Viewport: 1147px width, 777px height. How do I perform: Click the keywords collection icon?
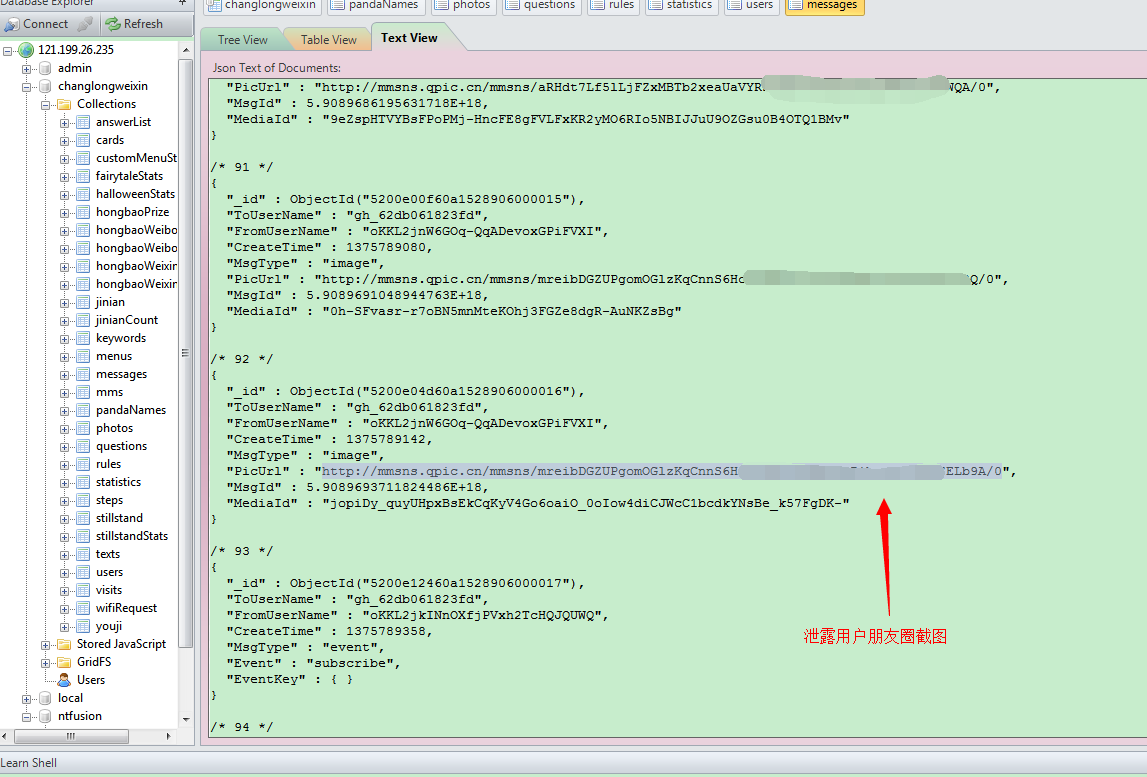(83, 338)
